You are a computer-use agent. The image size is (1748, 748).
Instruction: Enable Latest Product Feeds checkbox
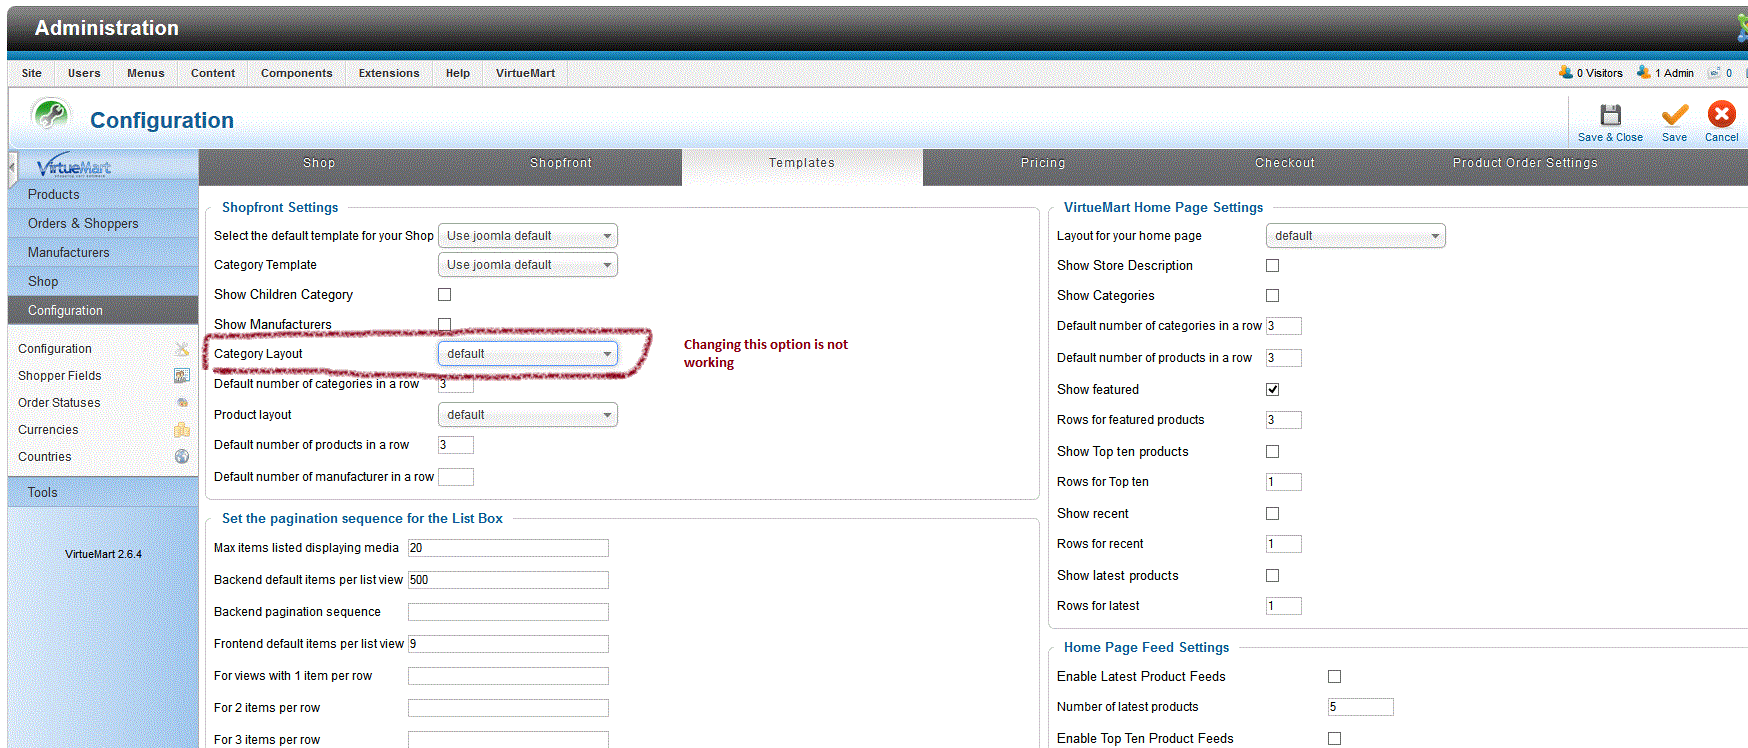click(1335, 677)
